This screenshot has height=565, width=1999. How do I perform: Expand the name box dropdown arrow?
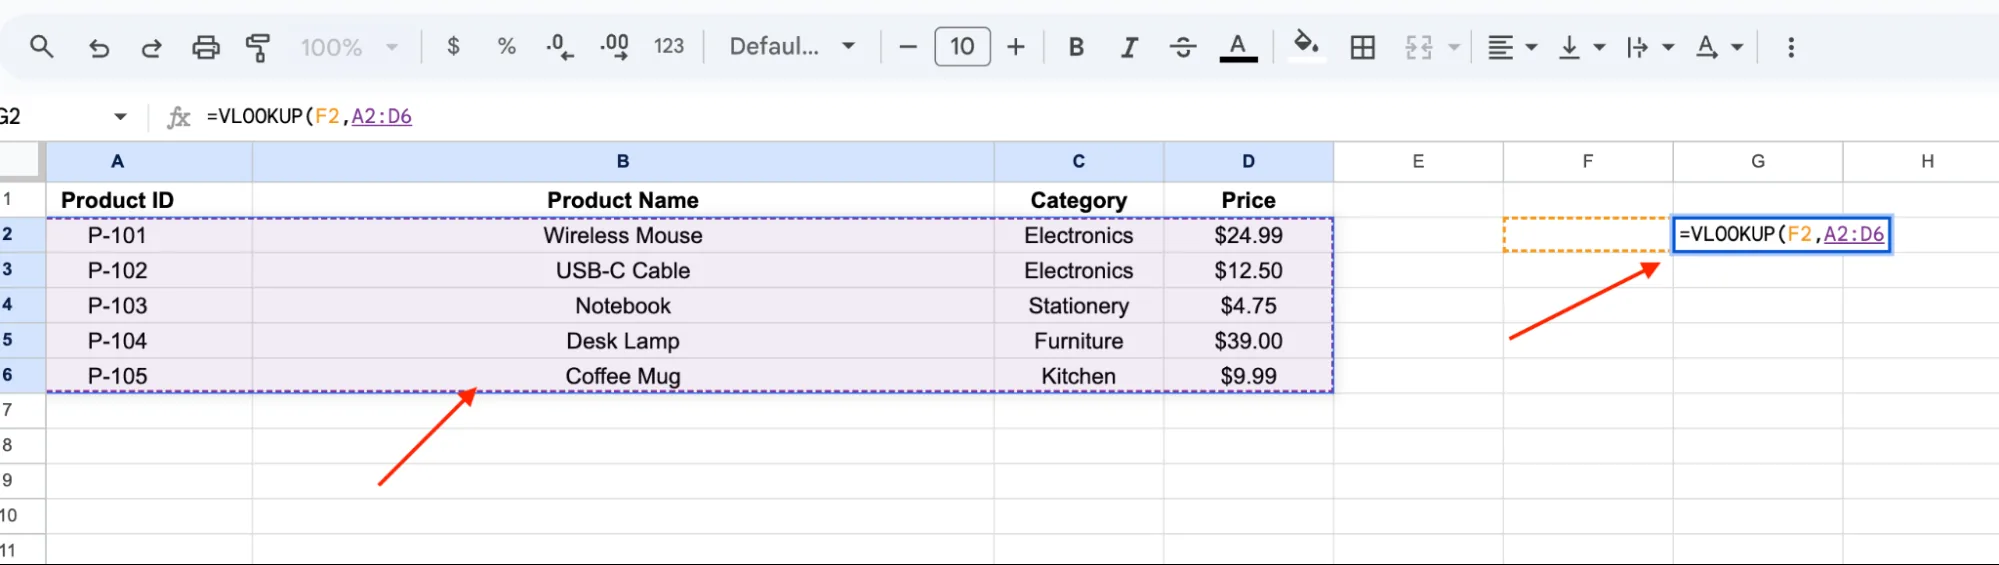tap(120, 117)
